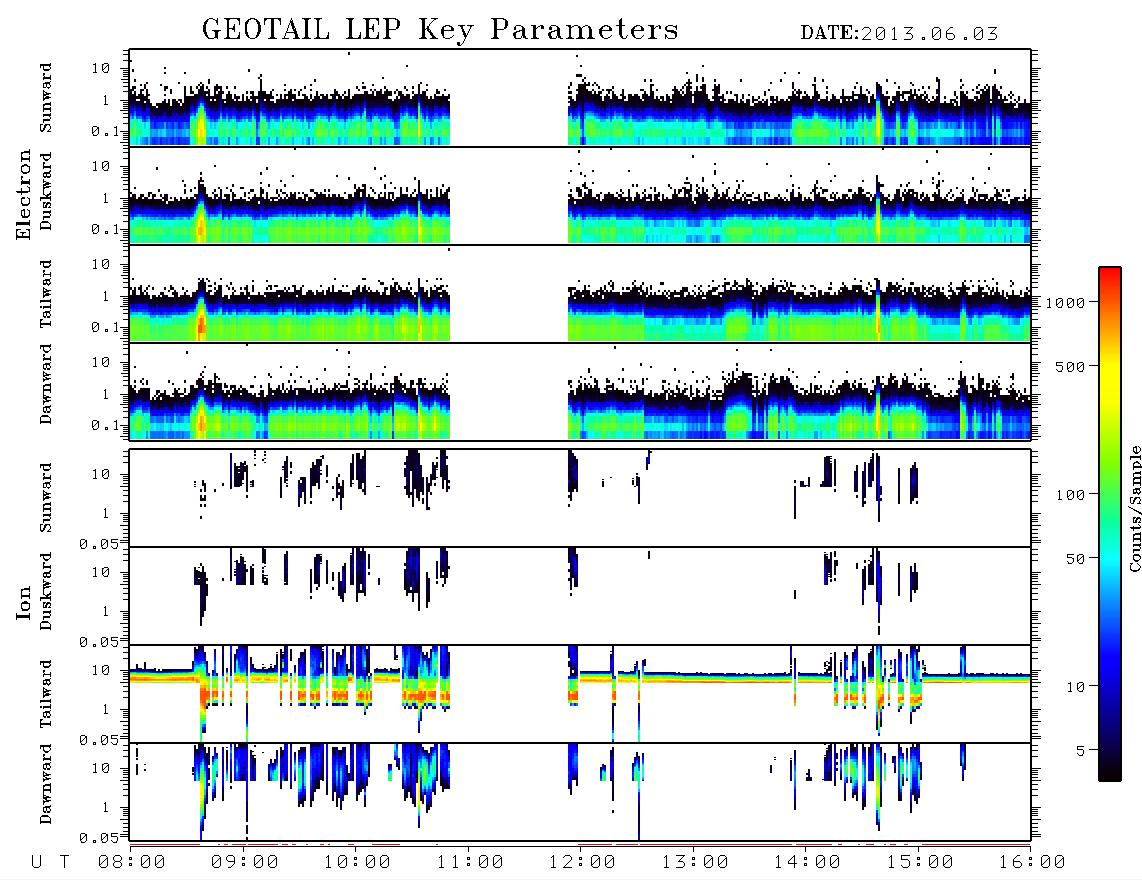This screenshot has width=1142, height=880.
Task: Select the Ion Sunward spectrogram panel
Action: [580, 498]
